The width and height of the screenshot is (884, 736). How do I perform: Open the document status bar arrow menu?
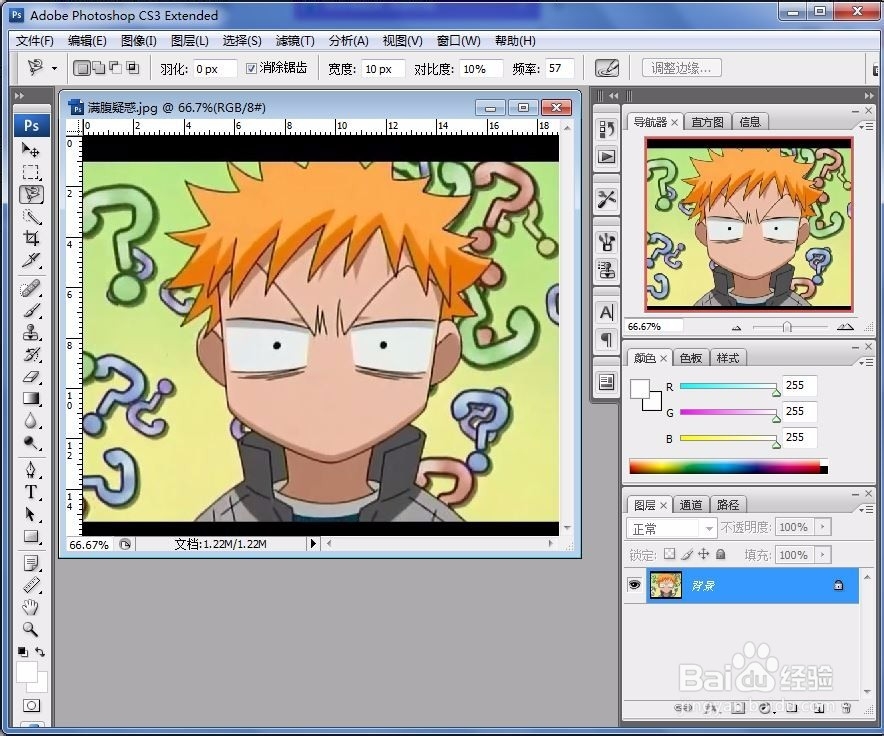pos(313,544)
